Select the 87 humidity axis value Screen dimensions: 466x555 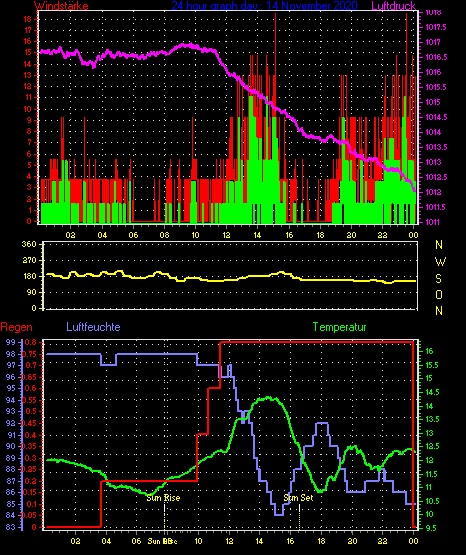(x=11, y=481)
